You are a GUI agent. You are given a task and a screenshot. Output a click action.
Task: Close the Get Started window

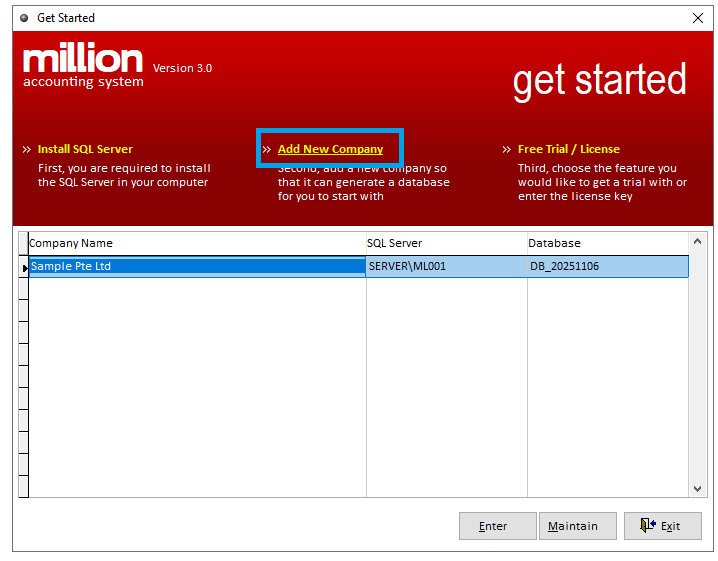(x=698, y=18)
